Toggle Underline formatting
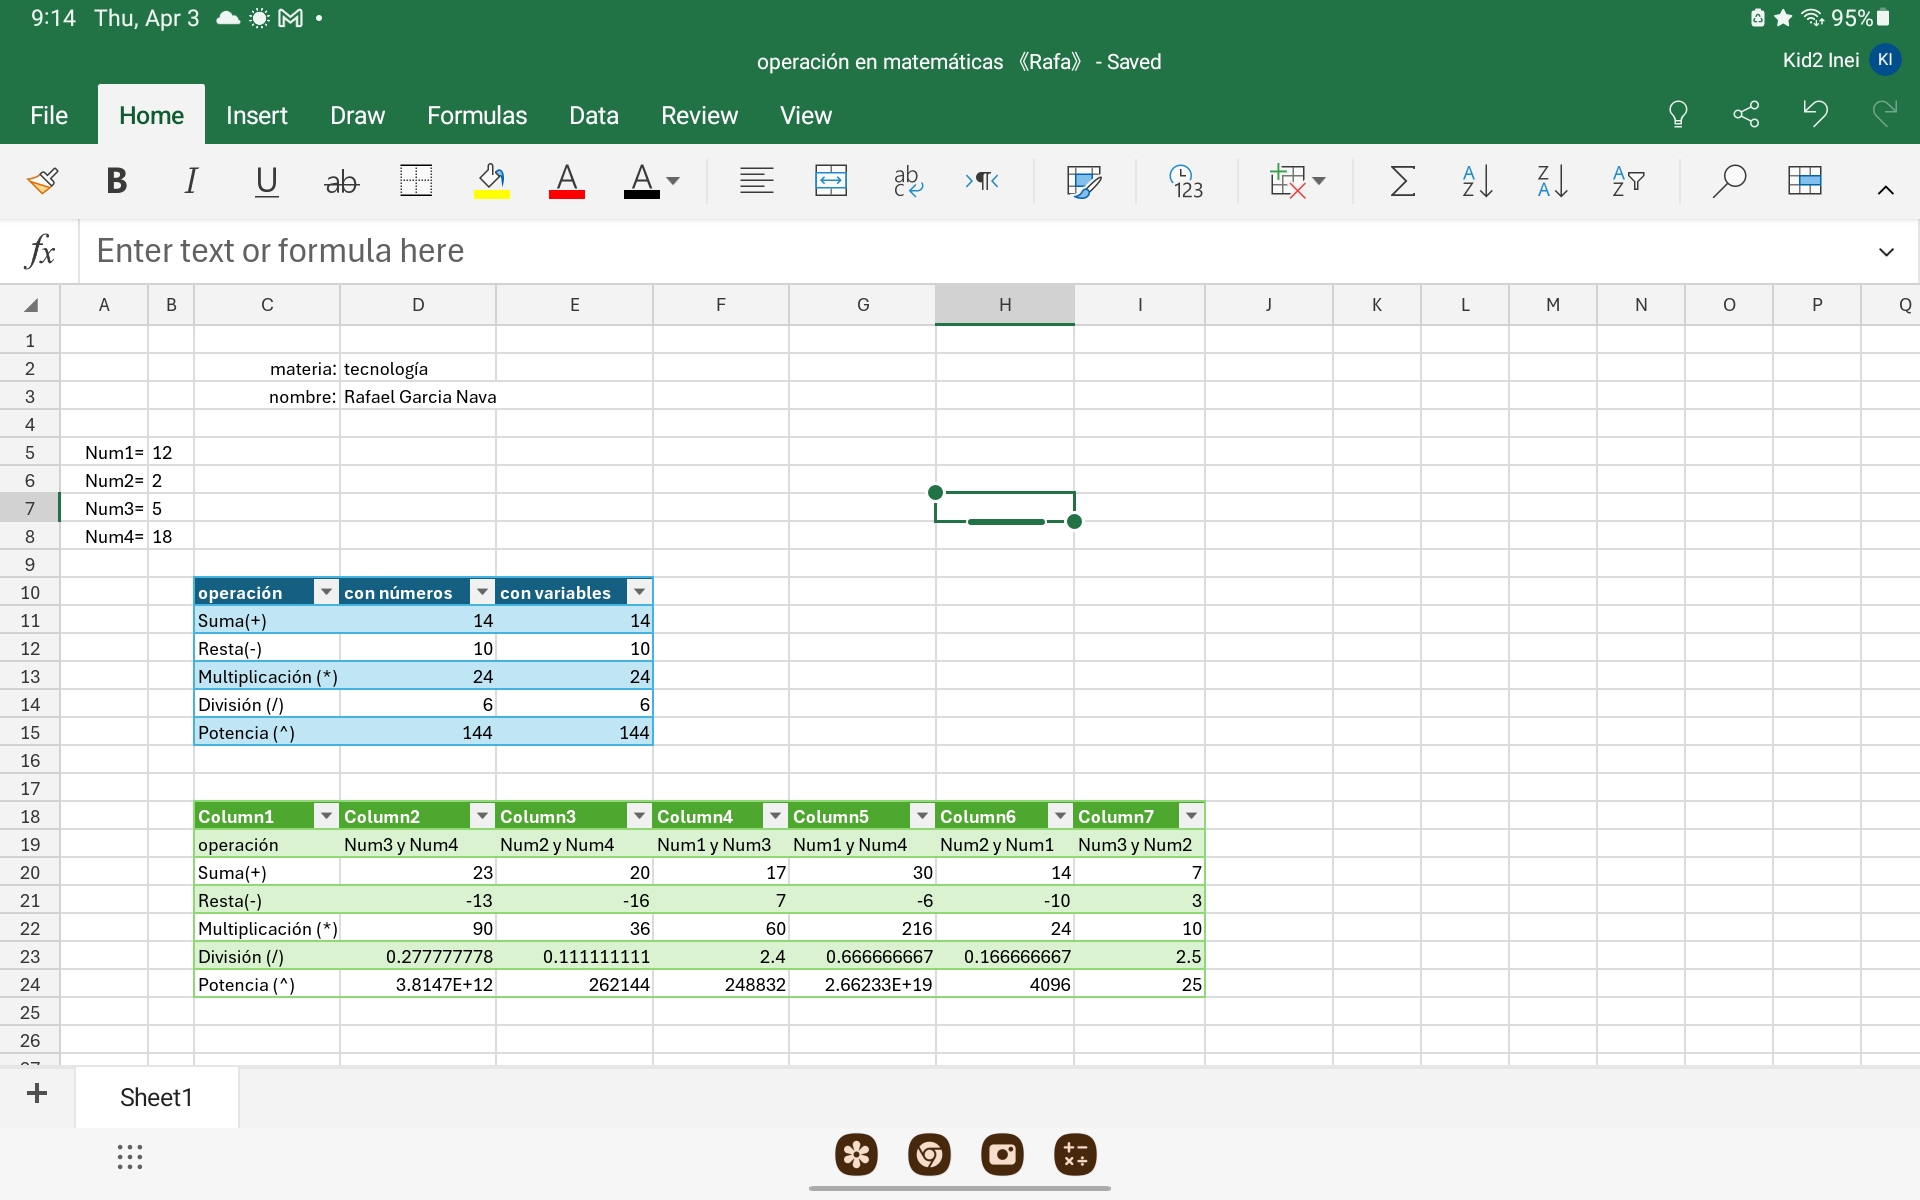Viewport: 1920px width, 1200px height. pyautogui.click(x=266, y=181)
